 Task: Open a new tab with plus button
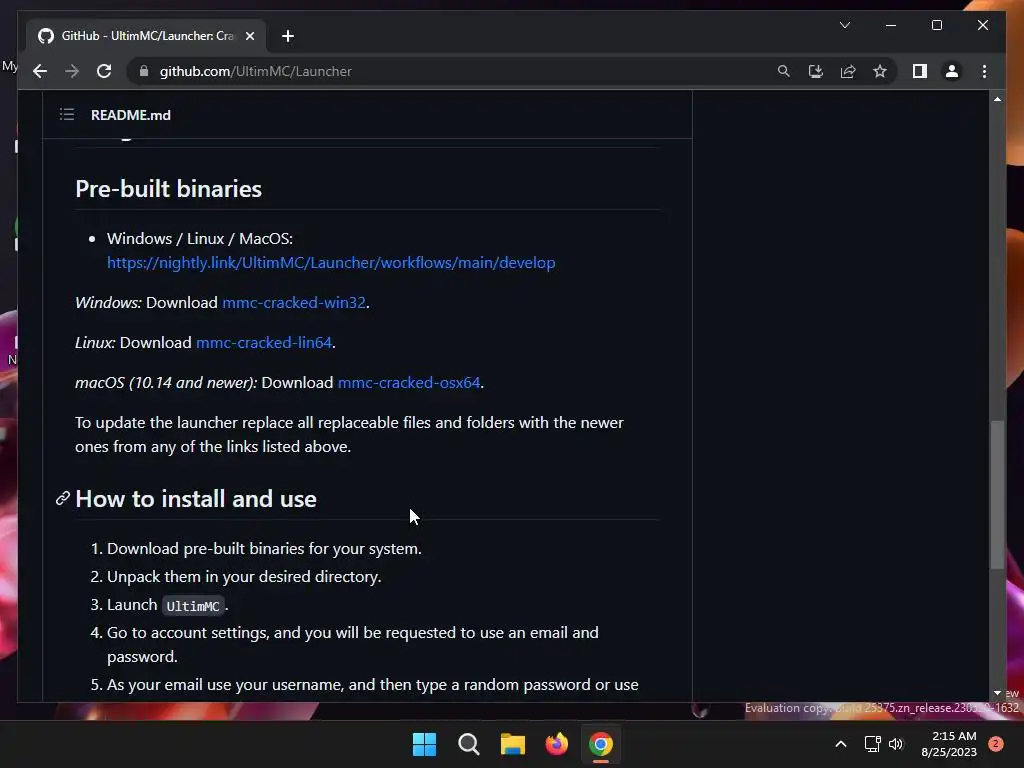pyautogui.click(x=287, y=36)
